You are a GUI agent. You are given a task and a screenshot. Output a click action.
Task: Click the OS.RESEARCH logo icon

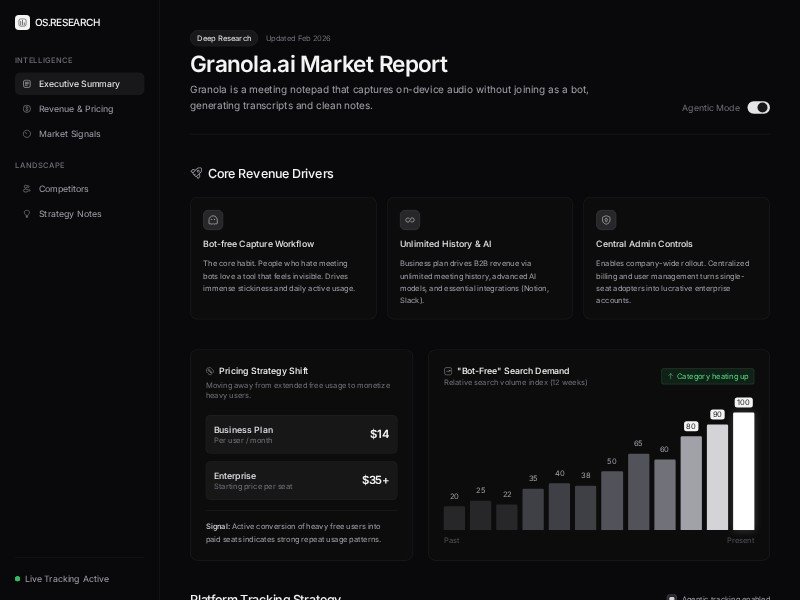pyautogui.click(x=22, y=22)
